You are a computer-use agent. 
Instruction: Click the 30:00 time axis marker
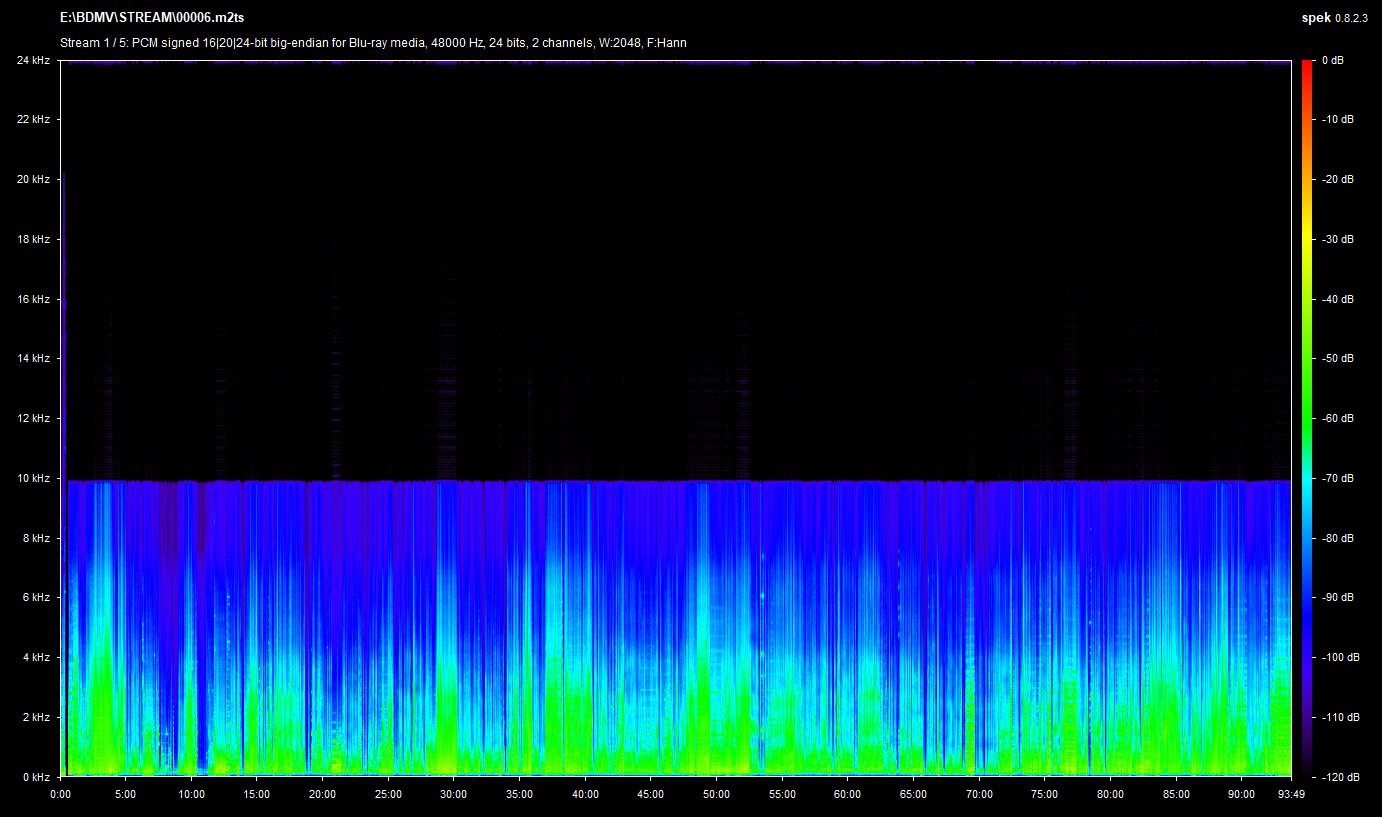tap(454, 794)
